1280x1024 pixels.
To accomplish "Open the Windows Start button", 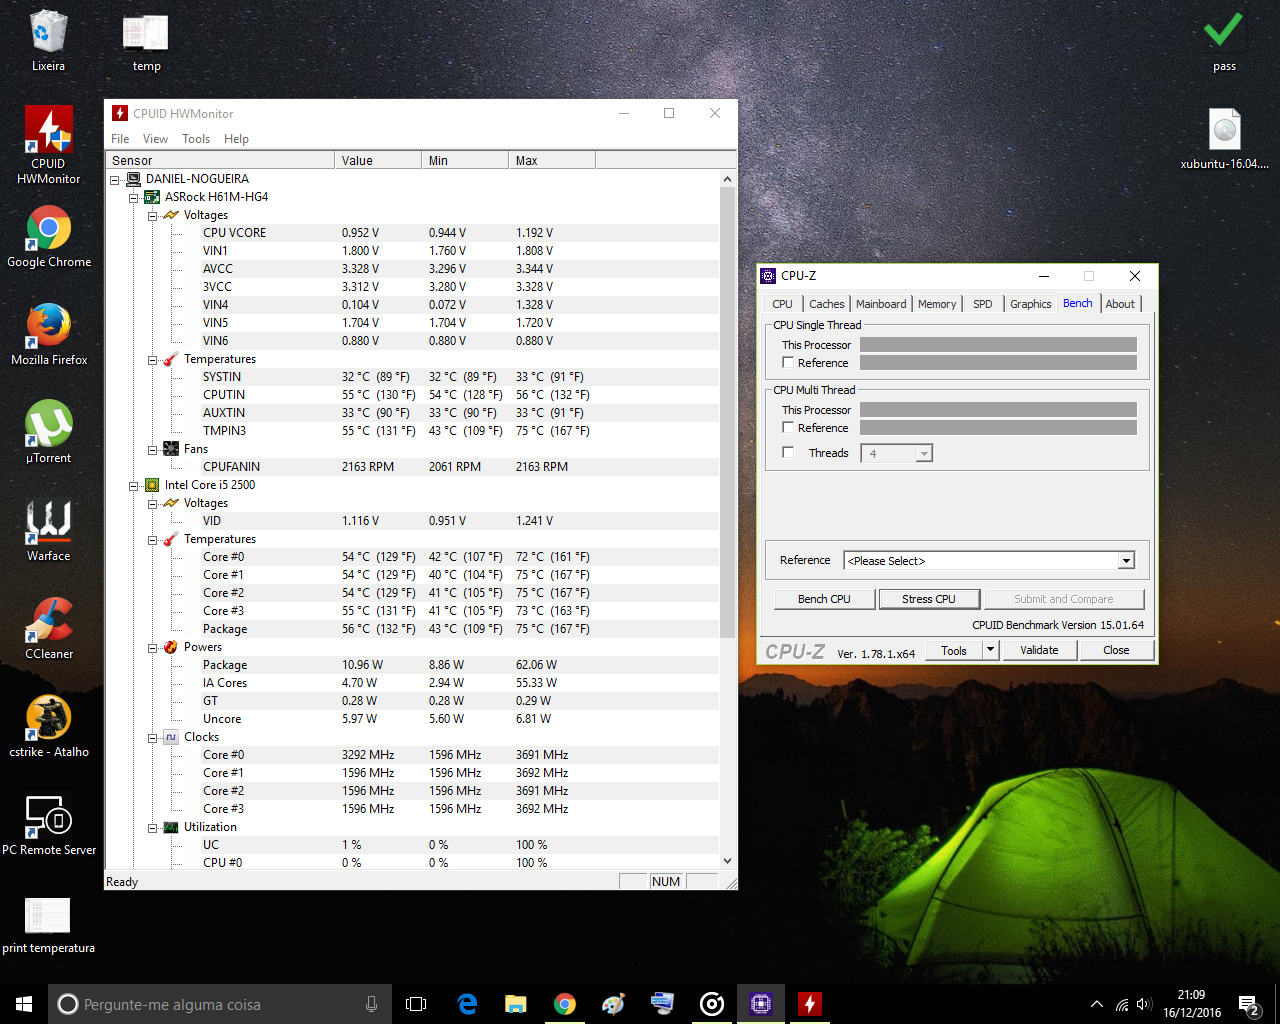I will pos(24,1004).
